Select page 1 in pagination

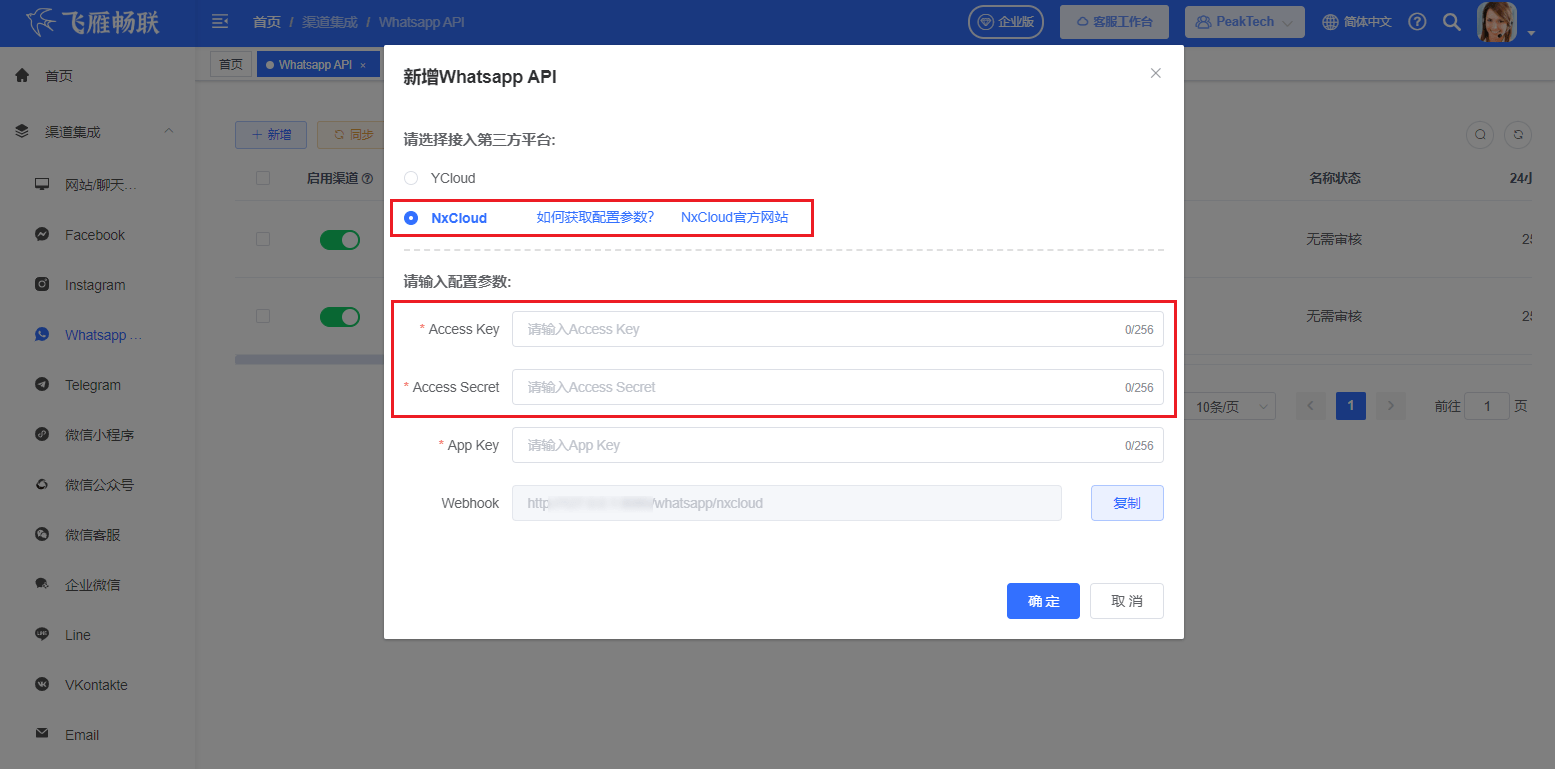pos(1351,406)
